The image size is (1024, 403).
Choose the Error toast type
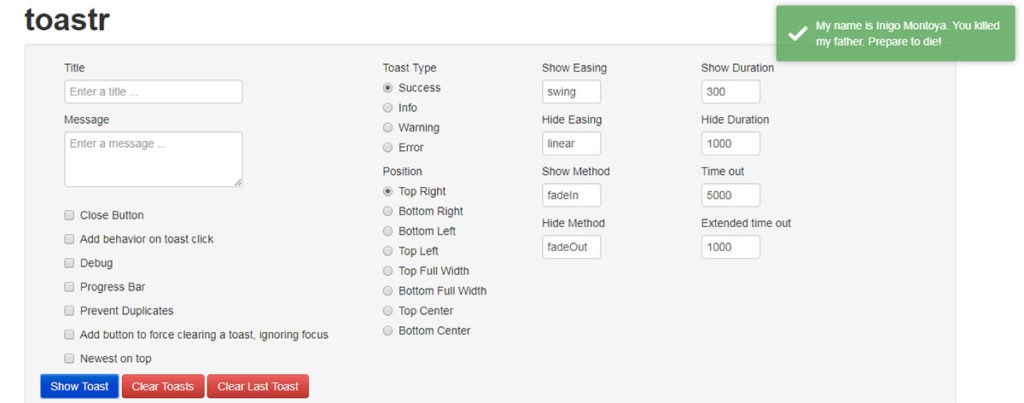point(388,148)
